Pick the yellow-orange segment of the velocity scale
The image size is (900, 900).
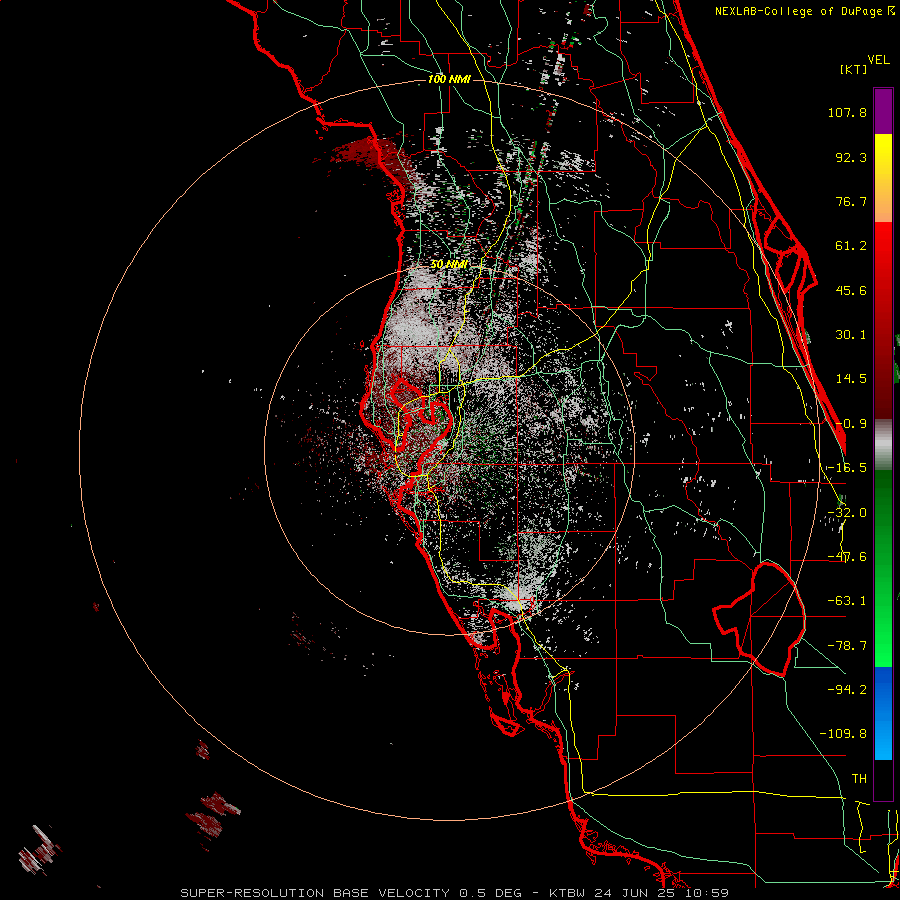(883, 178)
